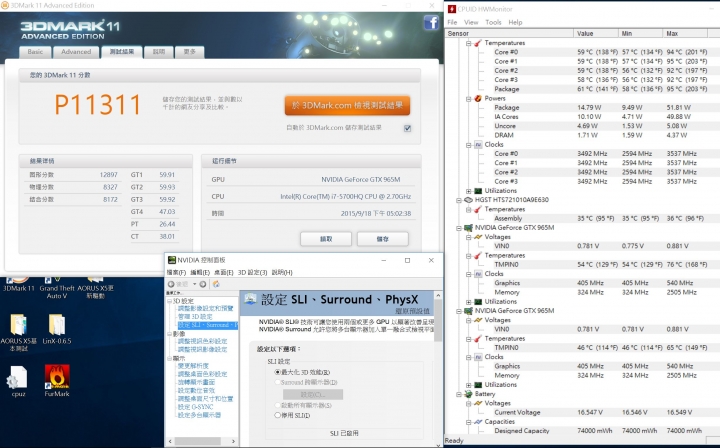Viewport: 720px width, 448px height.
Task: Launch Grand Theft Auto V desktop shortcut
Action: click(57, 288)
